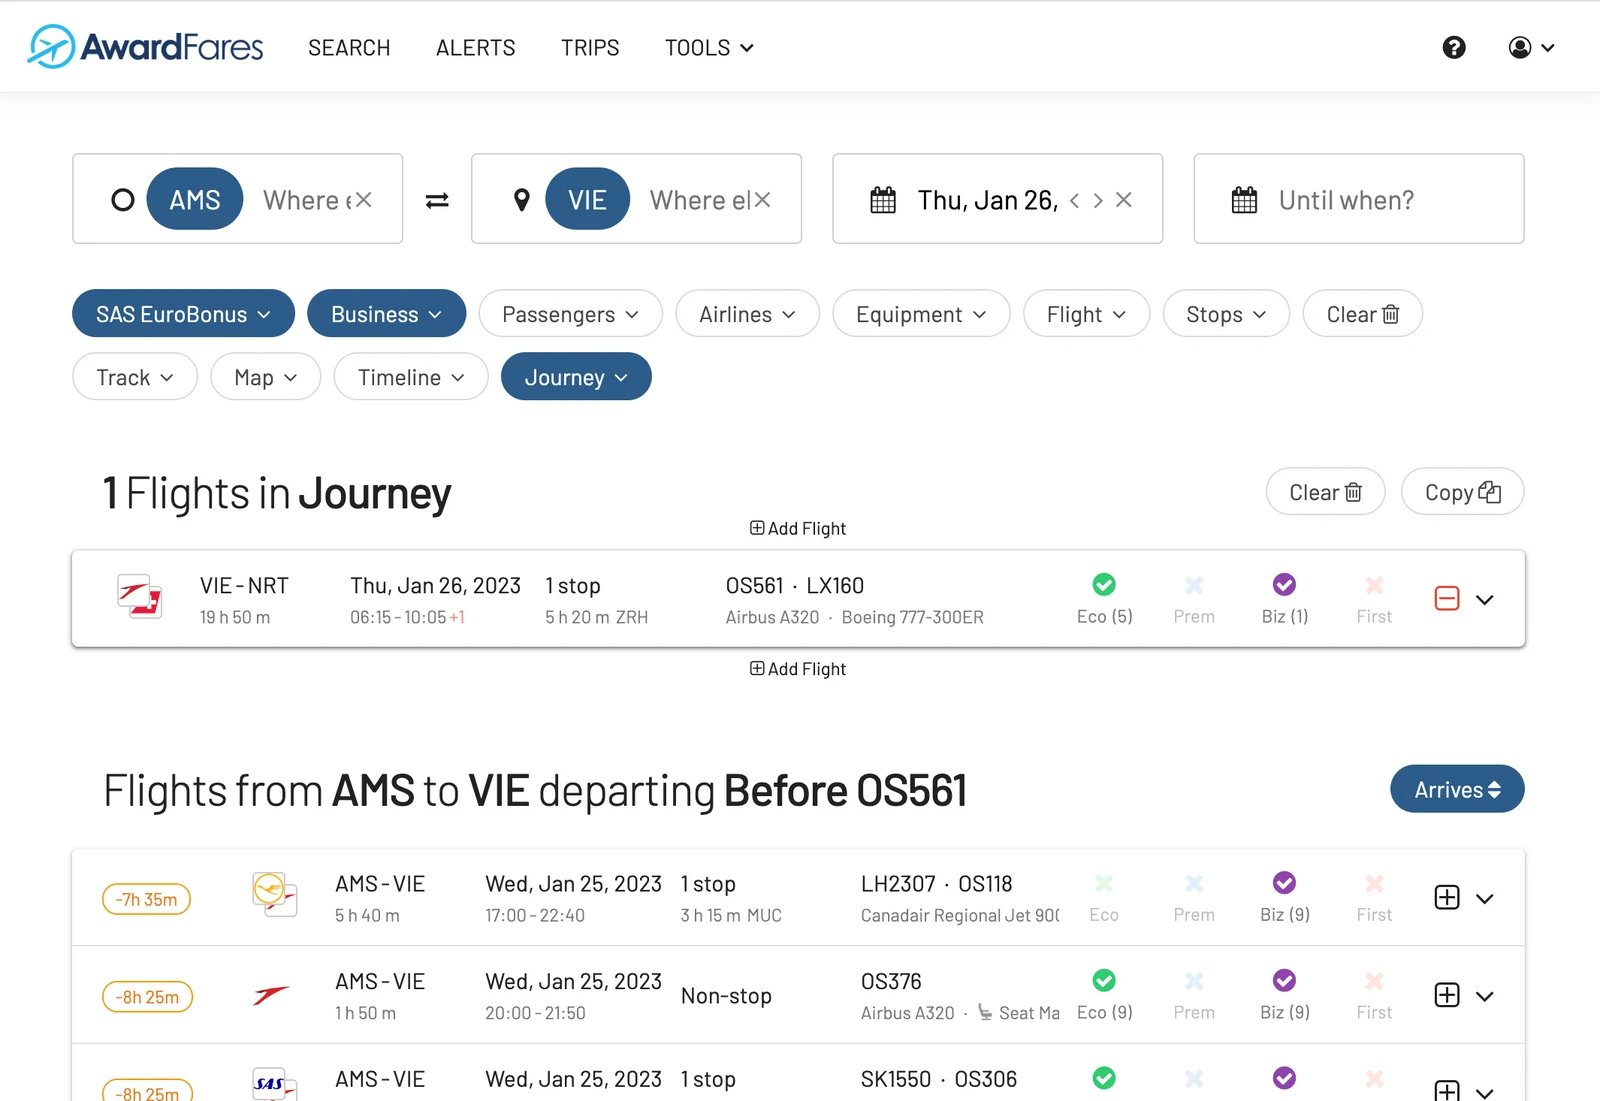Add SK1550 flight to journey

click(1447, 1090)
